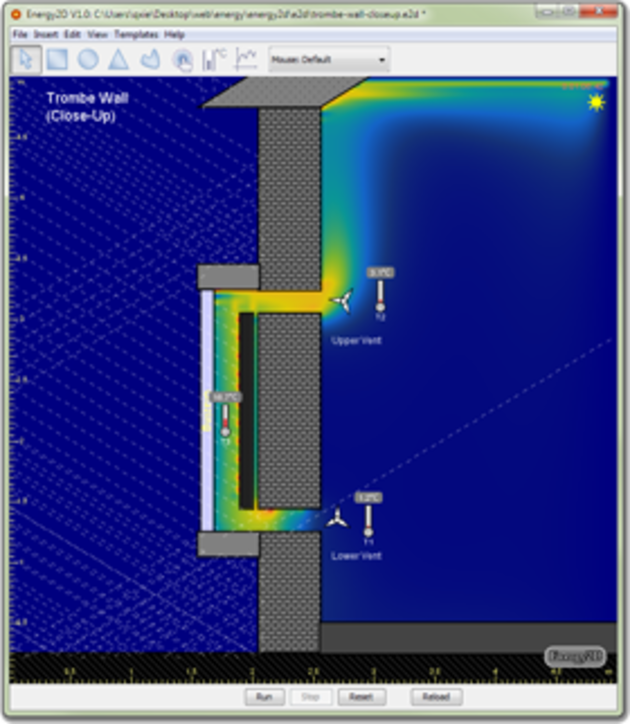Open the graph toolbar icon
The width and height of the screenshot is (630, 724).
click(x=245, y=60)
